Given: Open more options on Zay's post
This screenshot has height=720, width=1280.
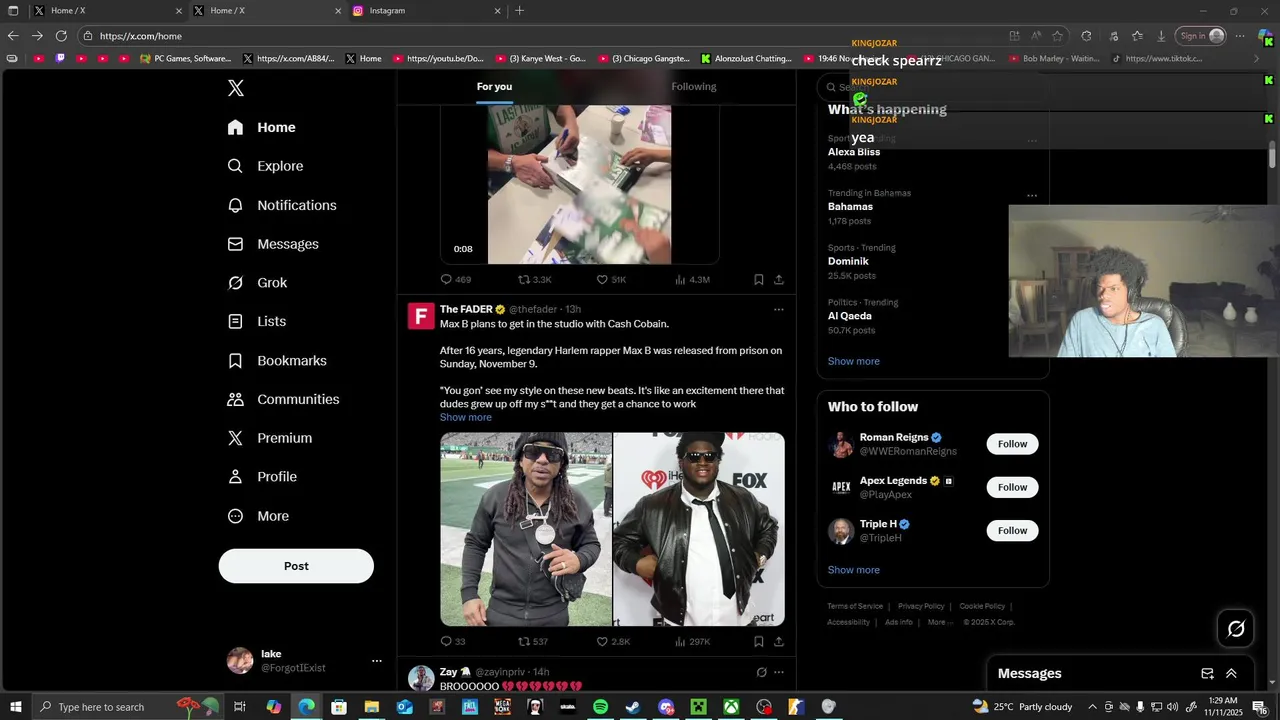Looking at the screenshot, I should 779,672.
